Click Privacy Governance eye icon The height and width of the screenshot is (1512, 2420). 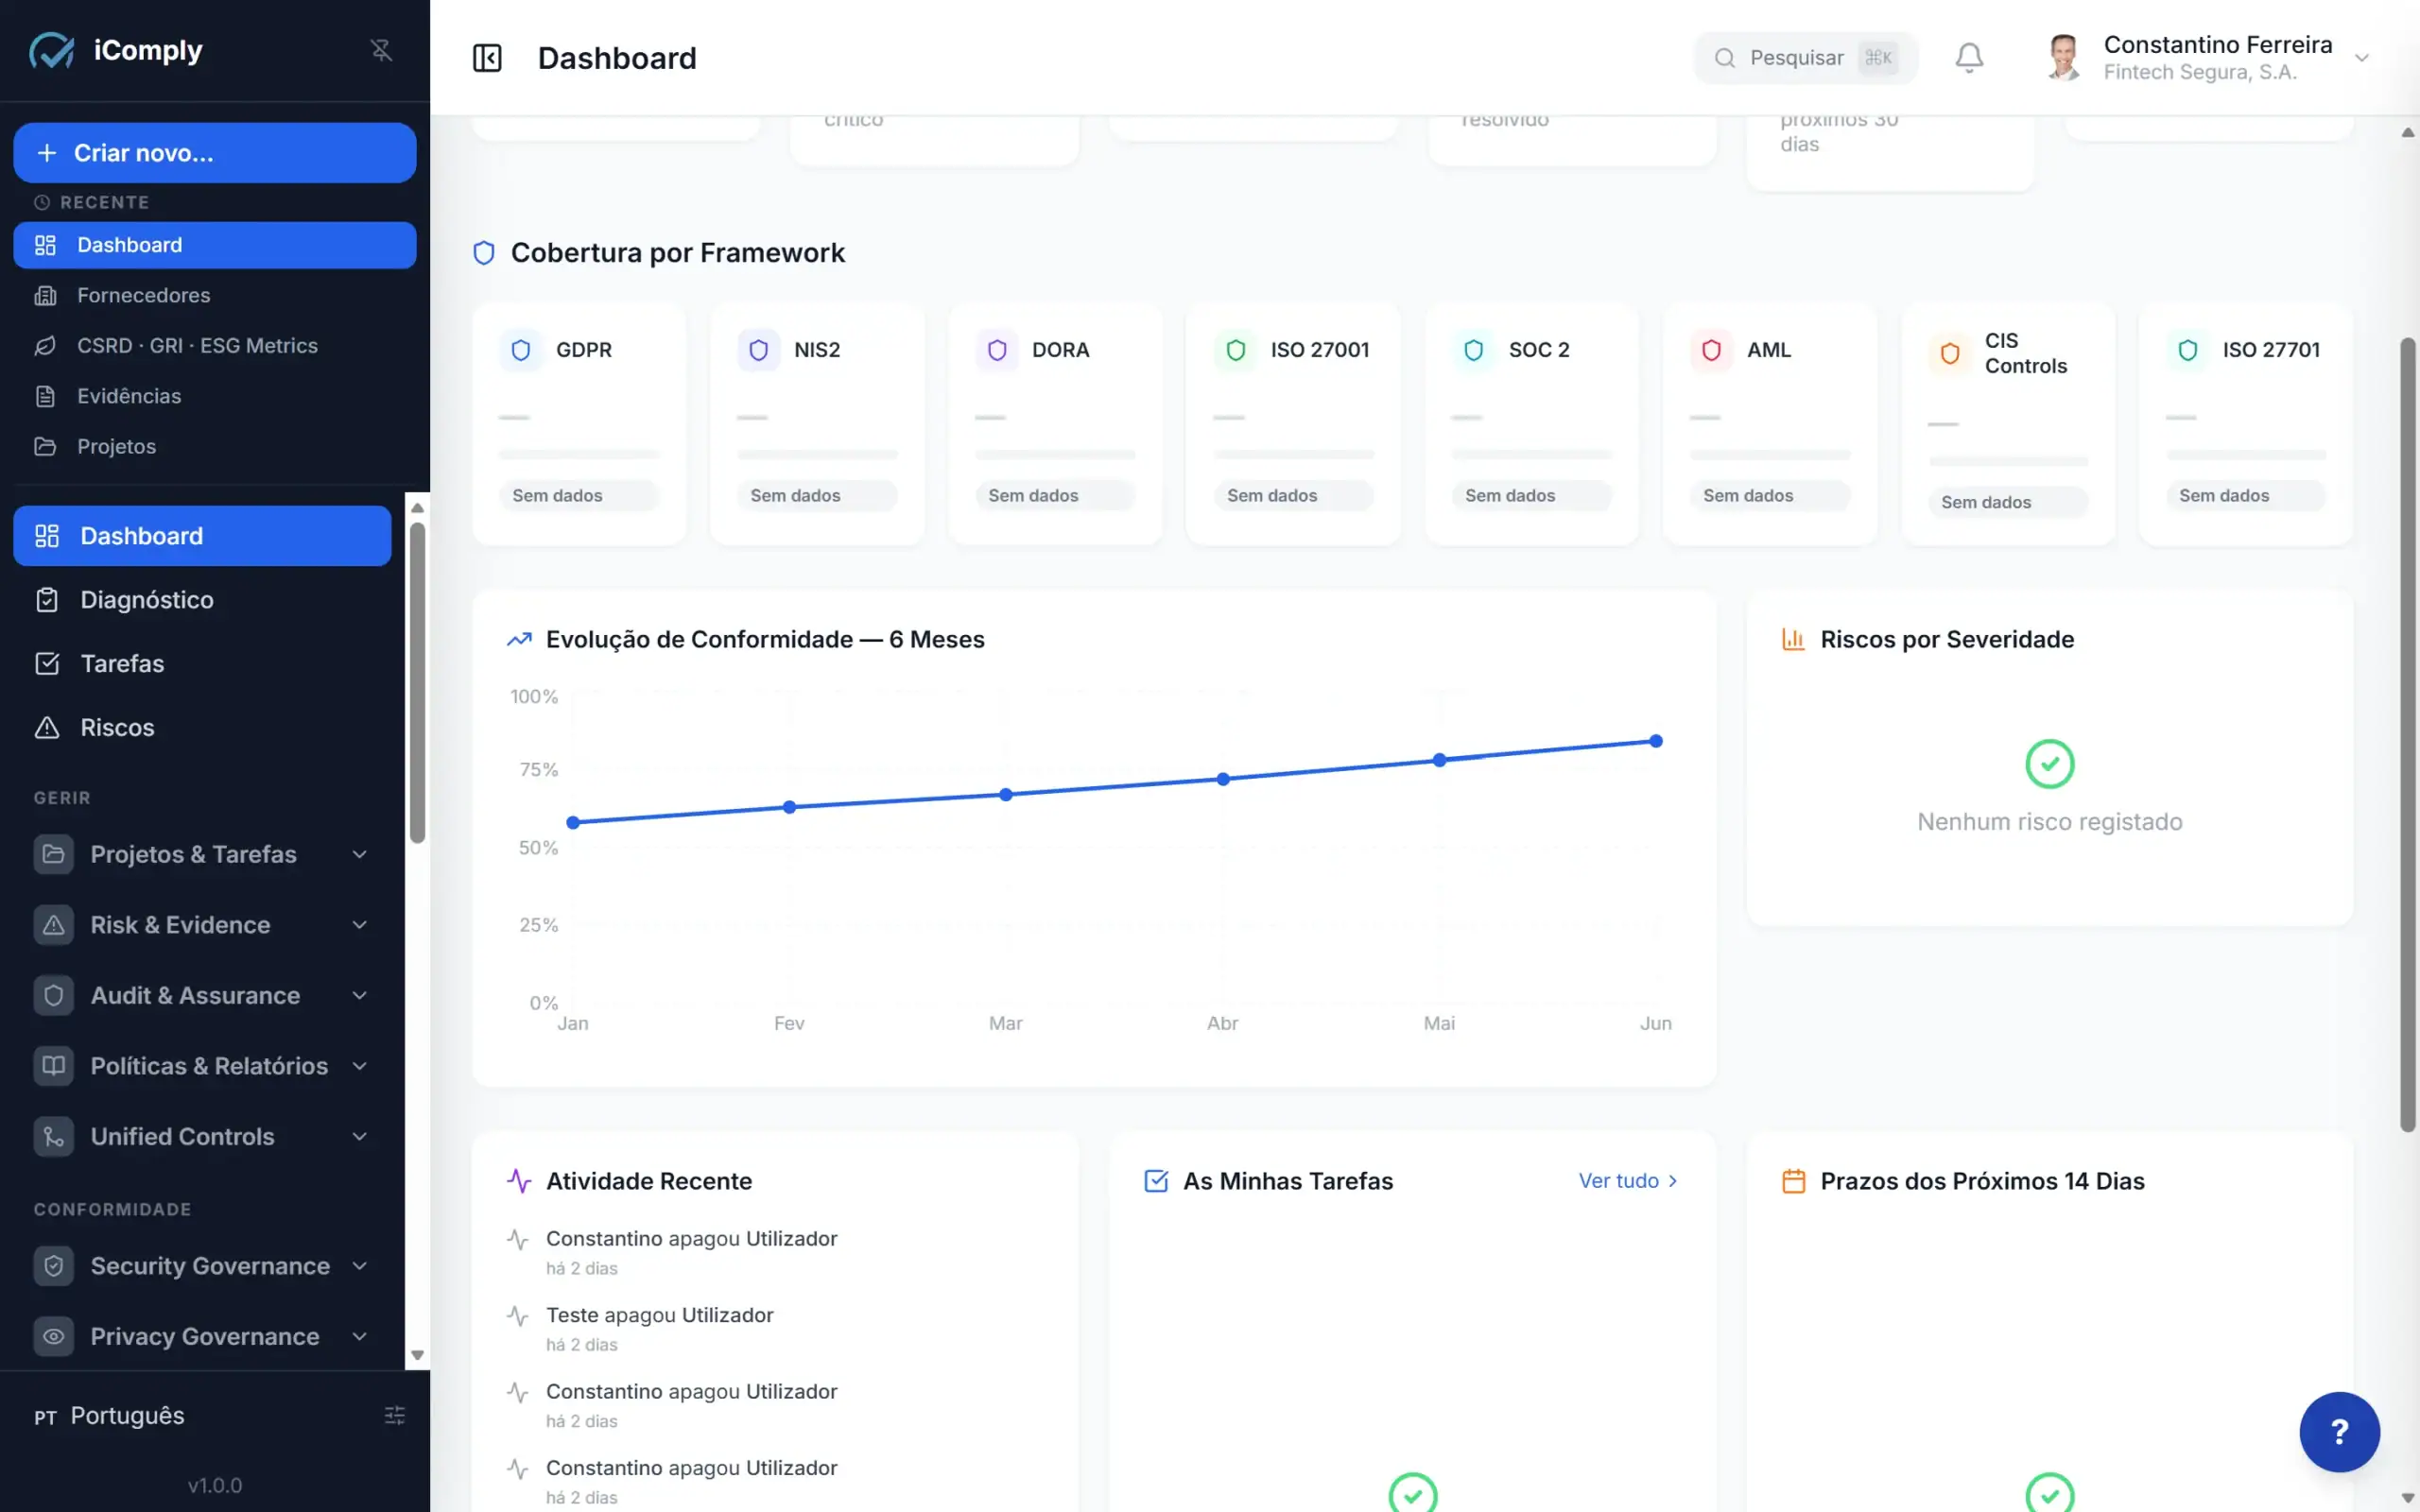pyautogui.click(x=54, y=1337)
